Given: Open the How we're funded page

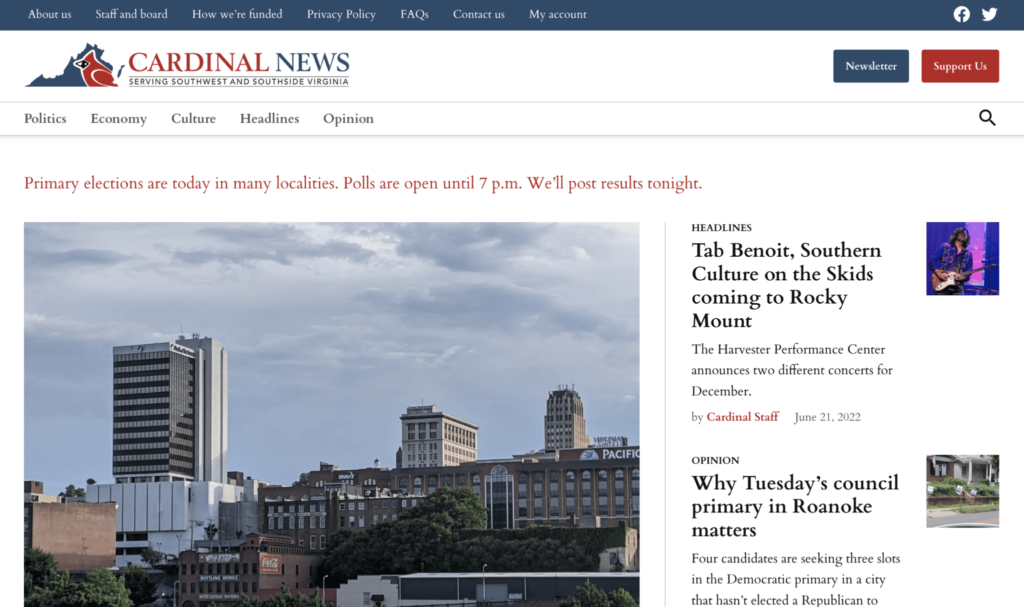Looking at the screenshot, I should click(x=237, y=14).
